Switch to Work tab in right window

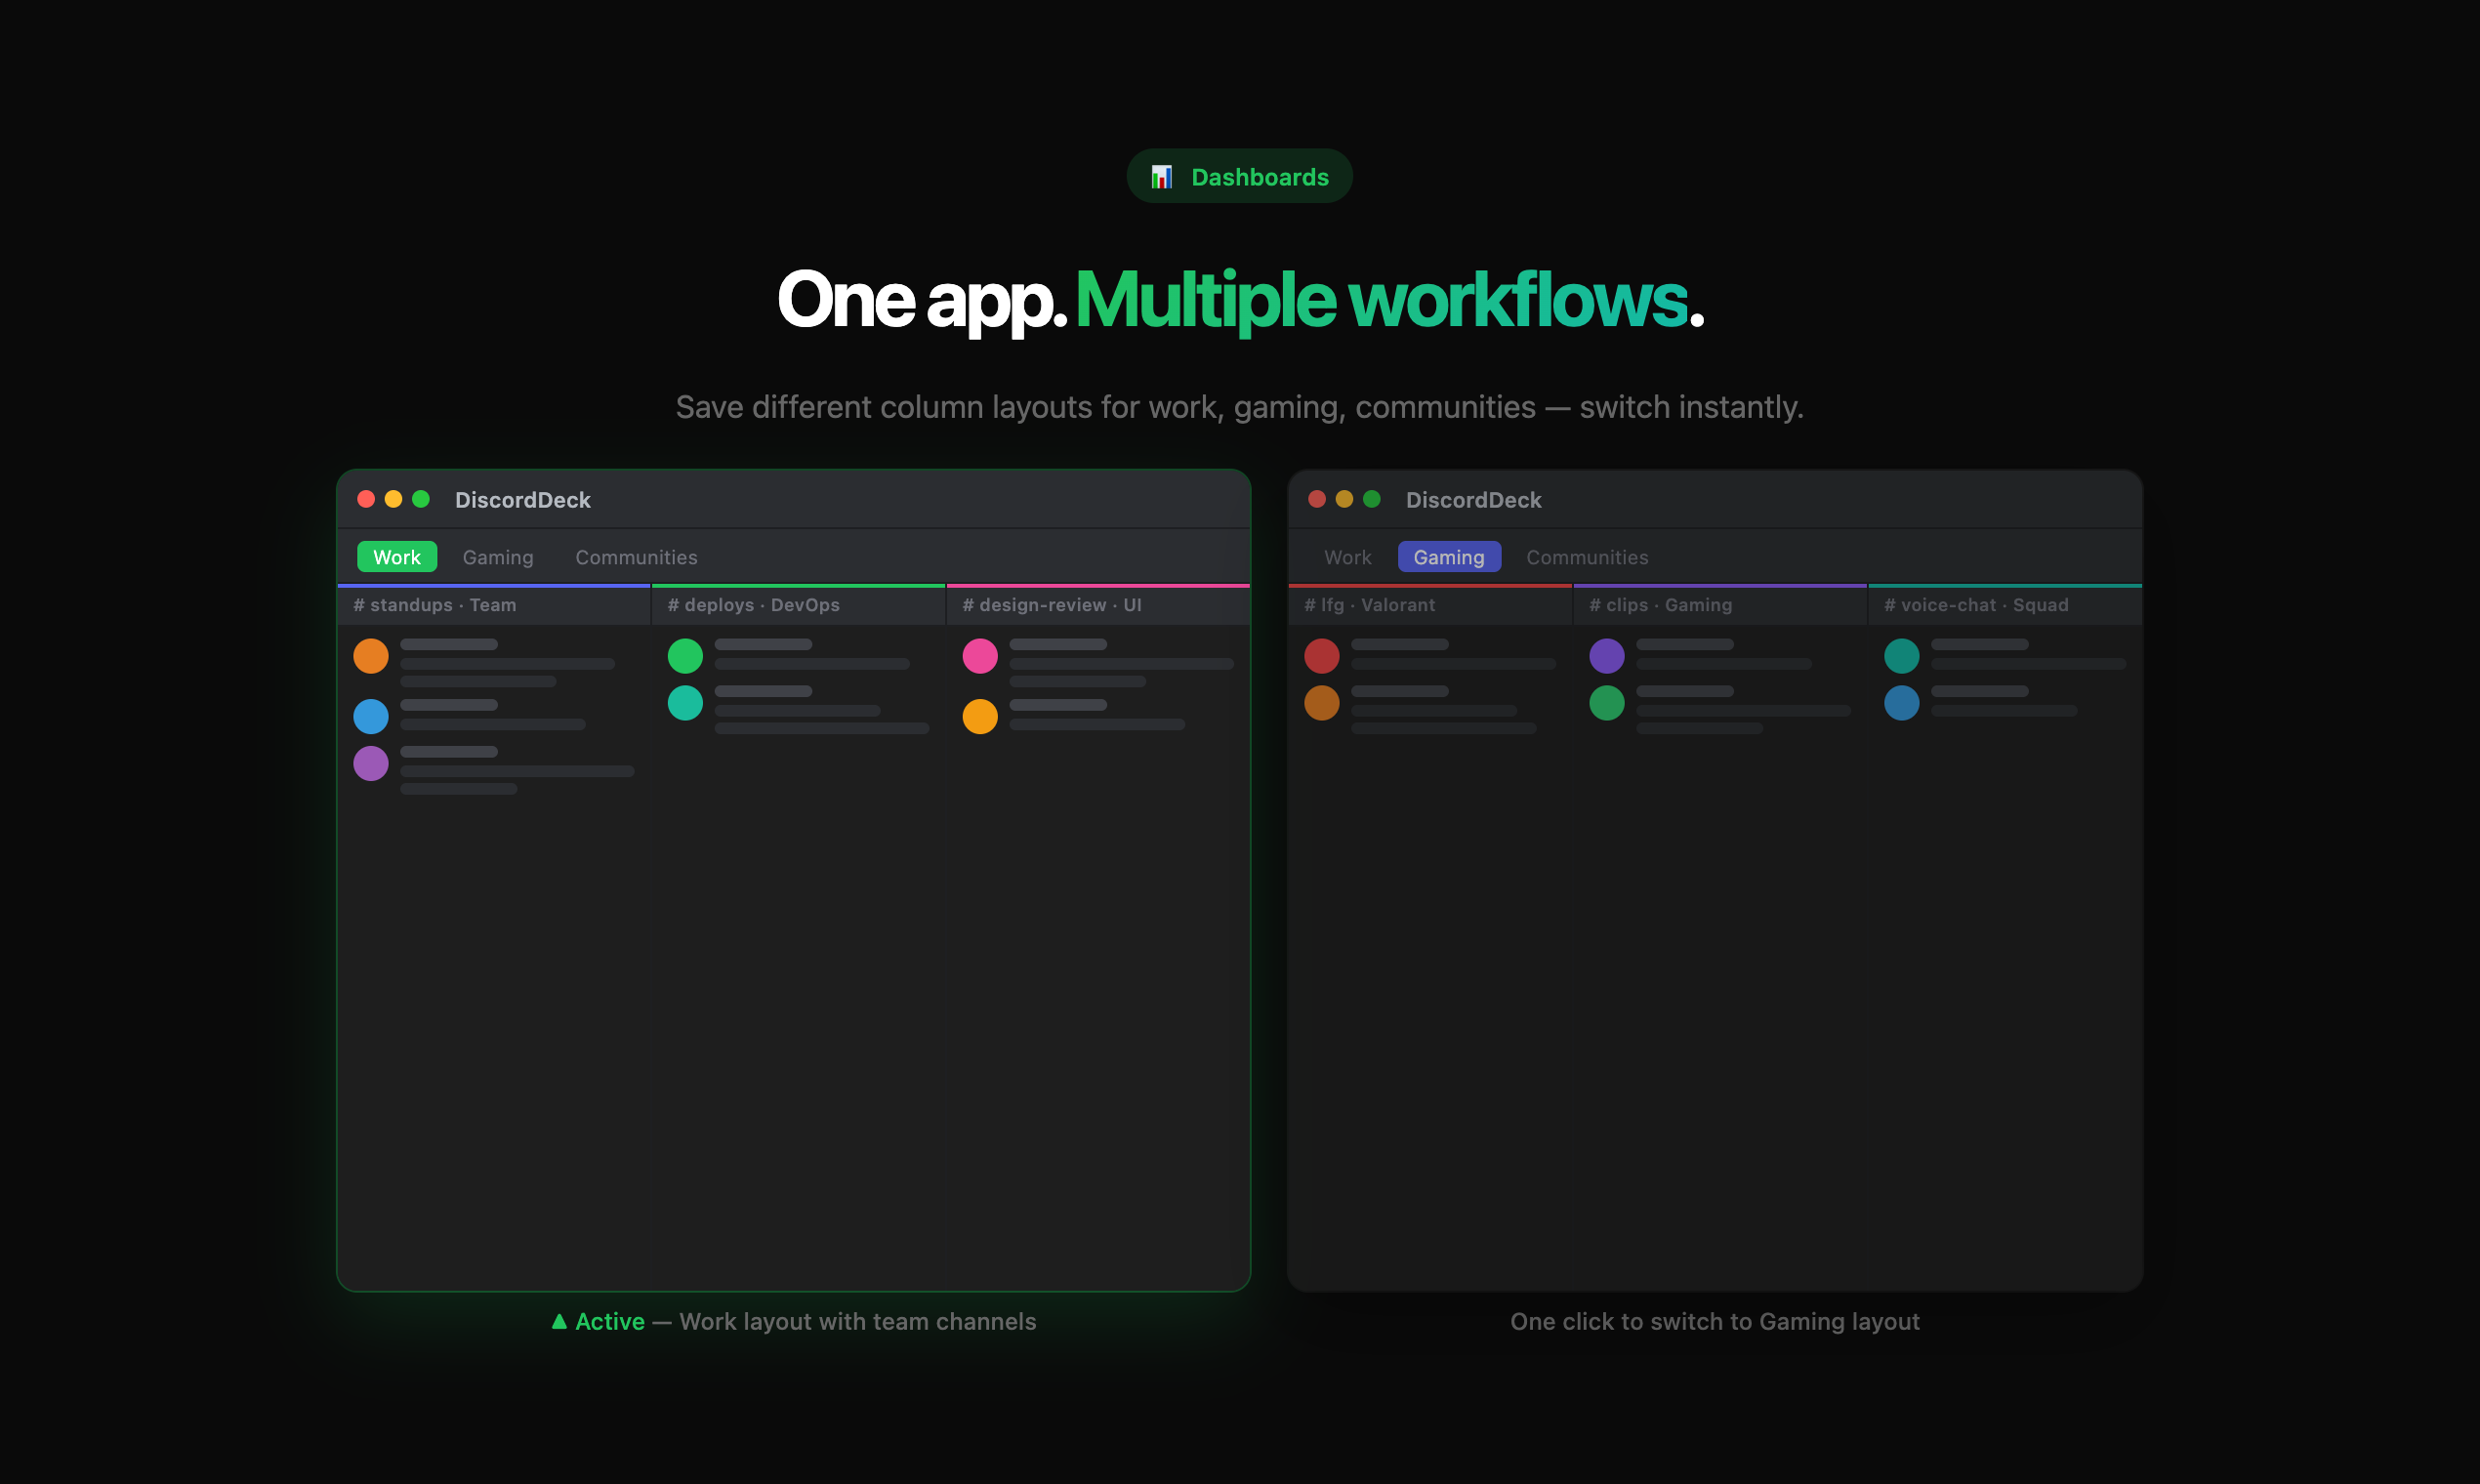click(1347, 557)
